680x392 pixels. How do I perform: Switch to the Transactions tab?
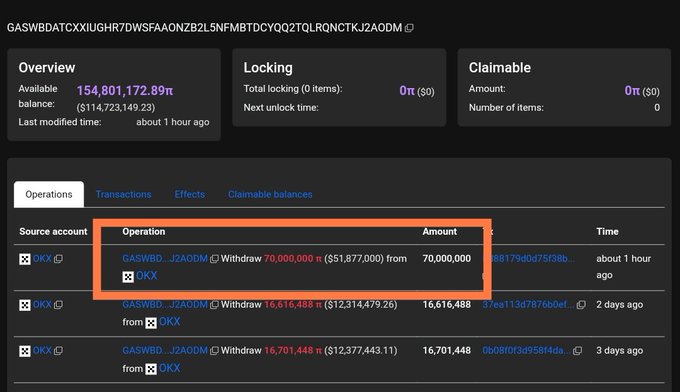(x=124, y=194)
